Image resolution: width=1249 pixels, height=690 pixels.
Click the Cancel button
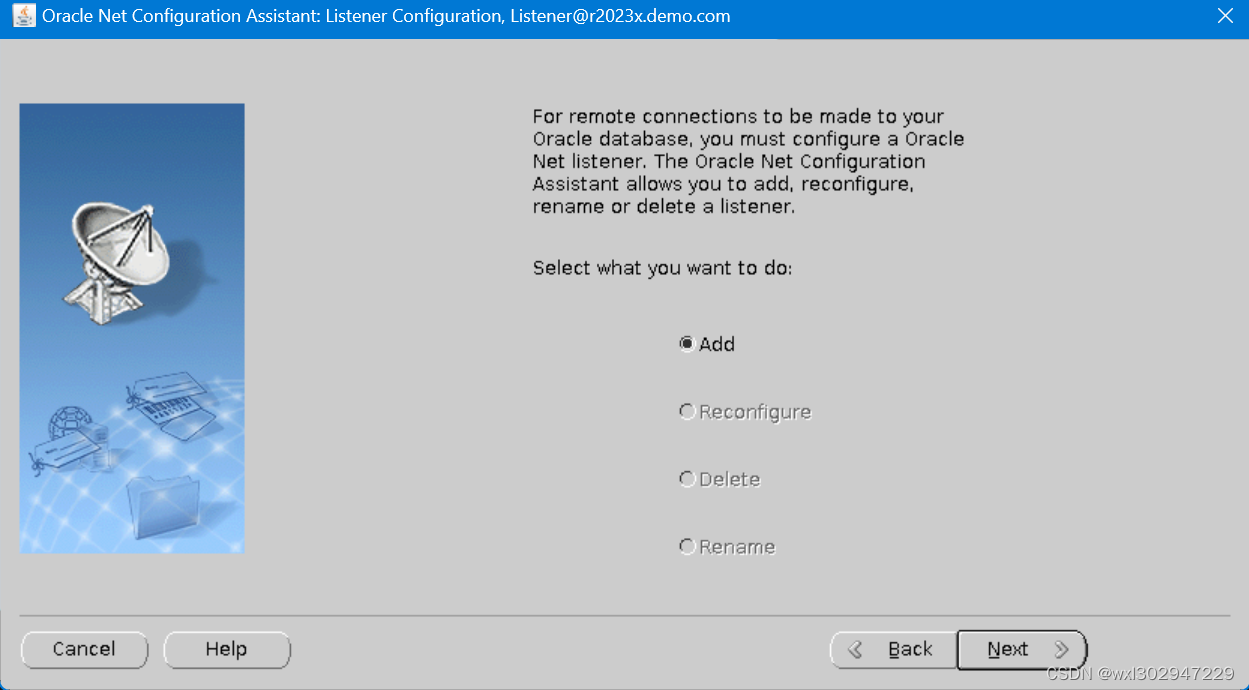click(x=84, y=649)
